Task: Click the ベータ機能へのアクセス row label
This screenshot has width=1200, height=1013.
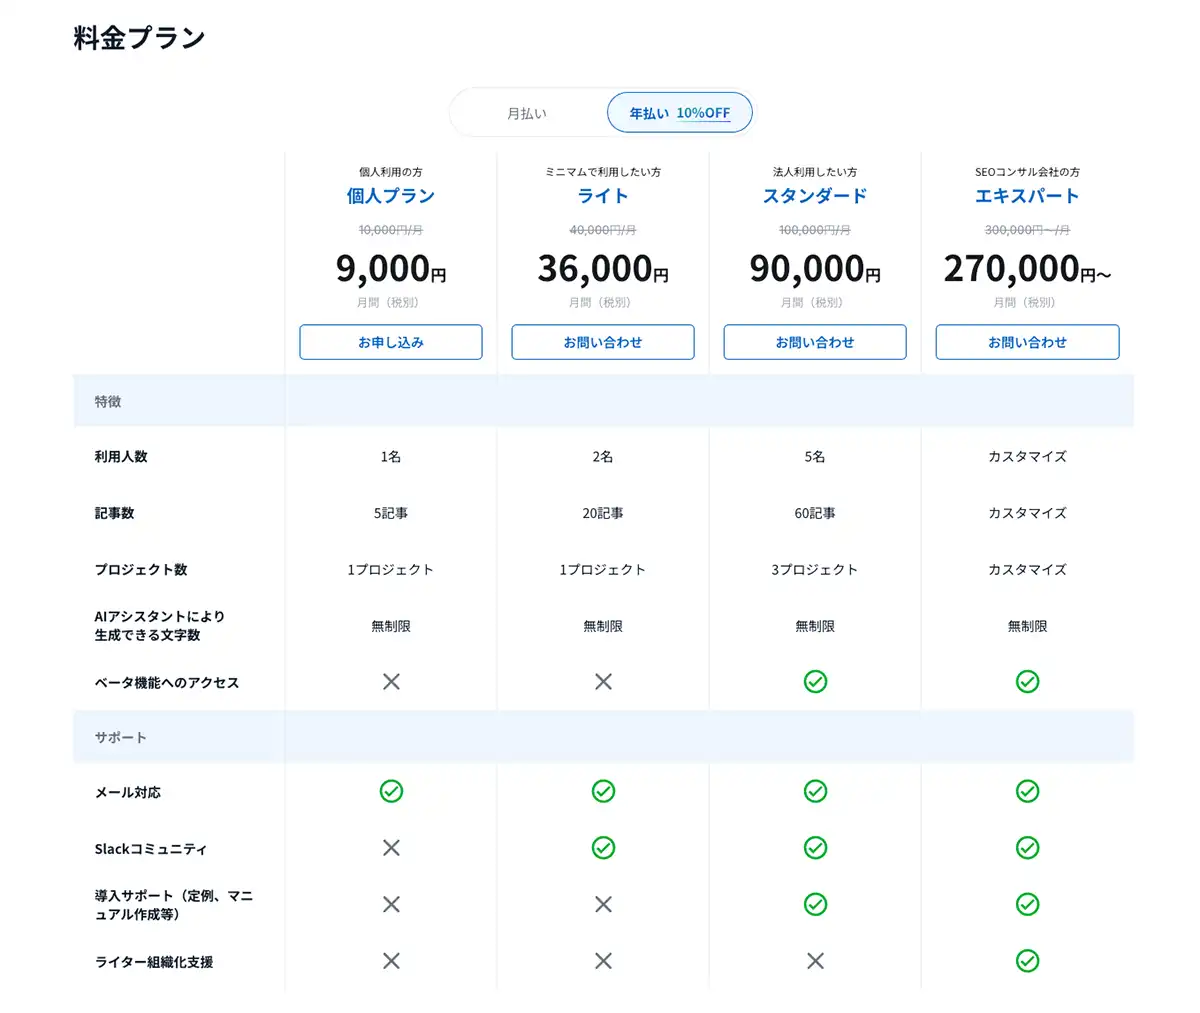Action: [167, 682]
